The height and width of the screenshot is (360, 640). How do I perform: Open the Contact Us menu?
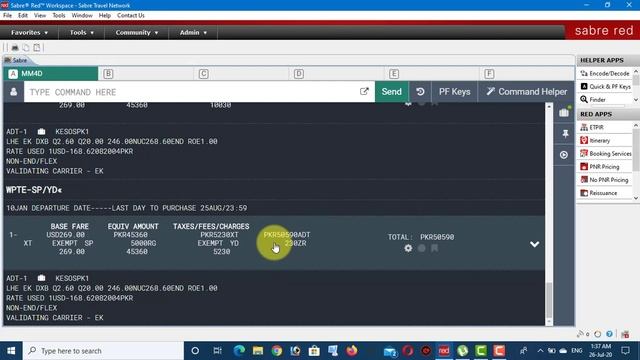coord(131,16)
